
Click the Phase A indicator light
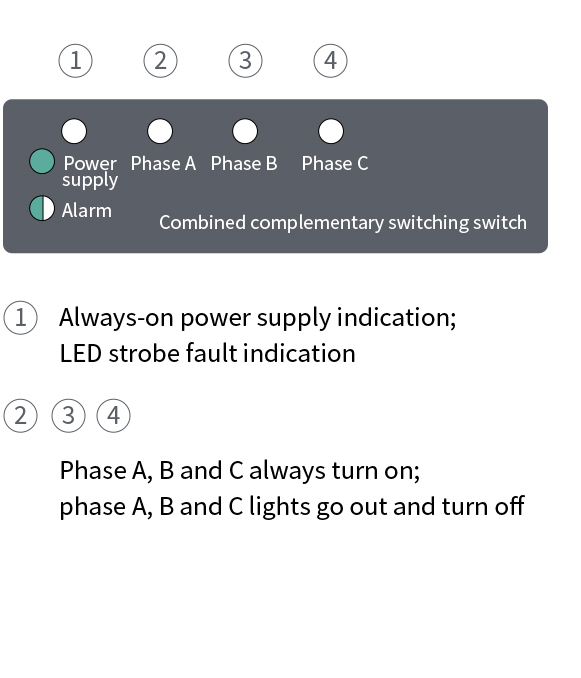pos(160,131)
